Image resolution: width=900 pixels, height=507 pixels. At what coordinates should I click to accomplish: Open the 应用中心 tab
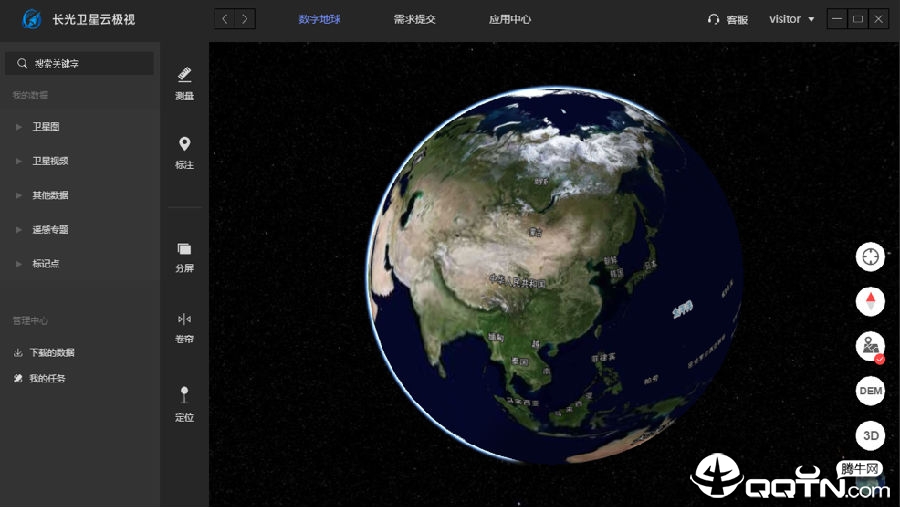coord(510,19)
